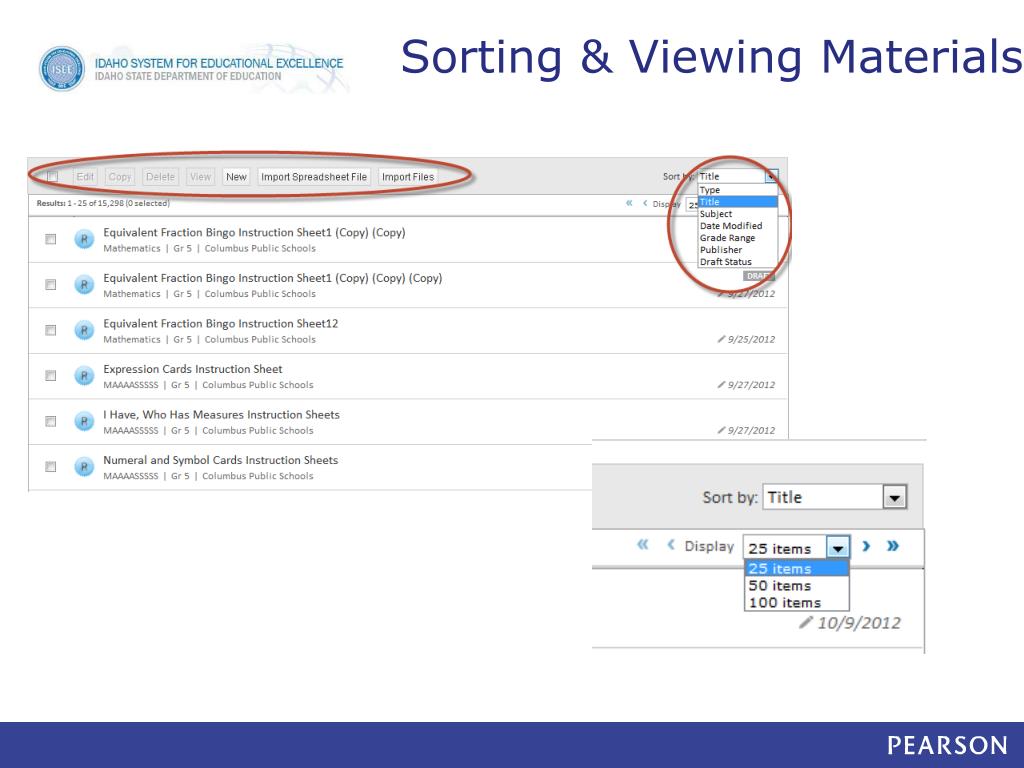Open Equivalent Fraction Bingo Instruction Sheet12 title
The width and height of the screenshot is (1024, 768).
coord(221,324)
